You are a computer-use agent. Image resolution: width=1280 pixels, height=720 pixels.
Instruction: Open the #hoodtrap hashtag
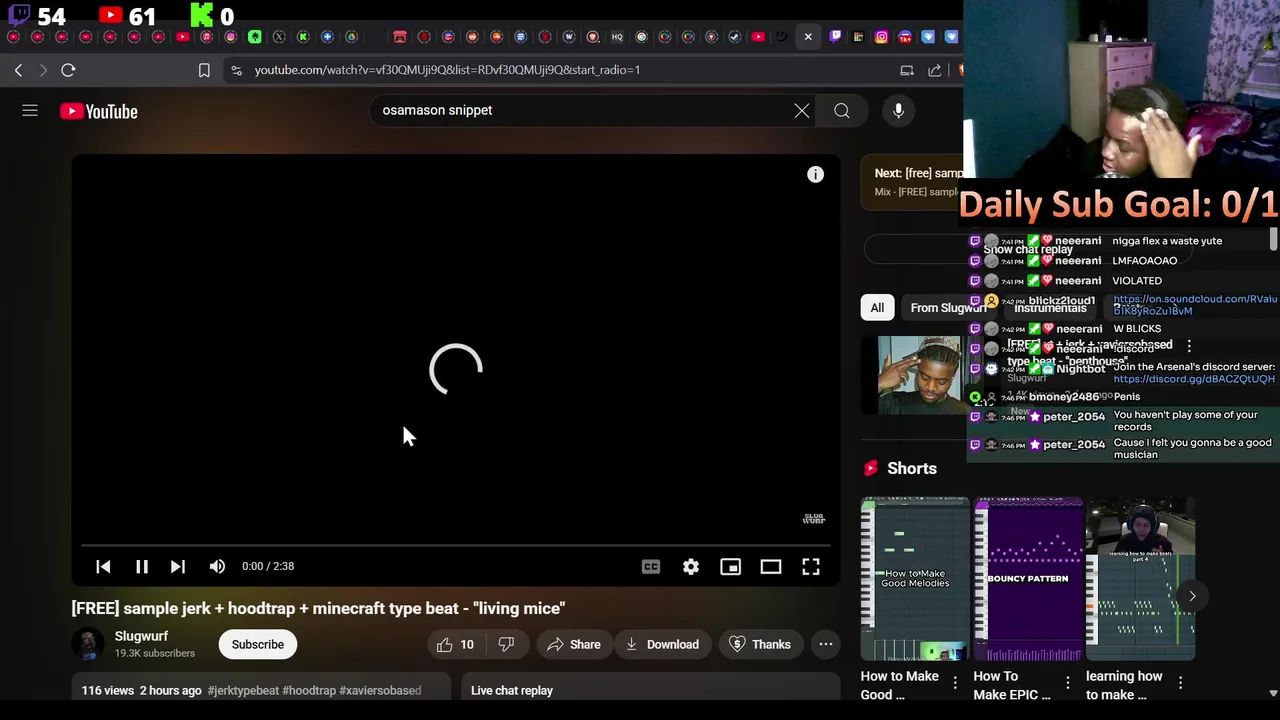pos(309,690)
